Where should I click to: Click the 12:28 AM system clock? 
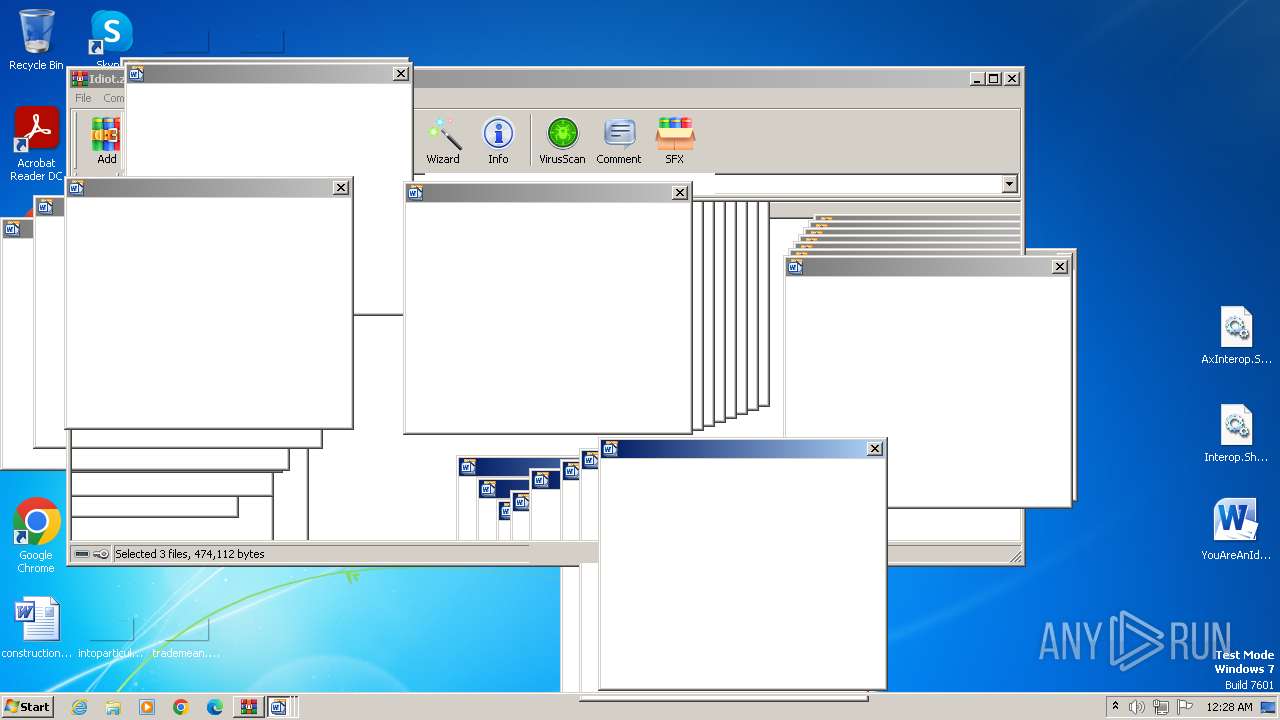pyautogui.click(x=1229, y=707)
